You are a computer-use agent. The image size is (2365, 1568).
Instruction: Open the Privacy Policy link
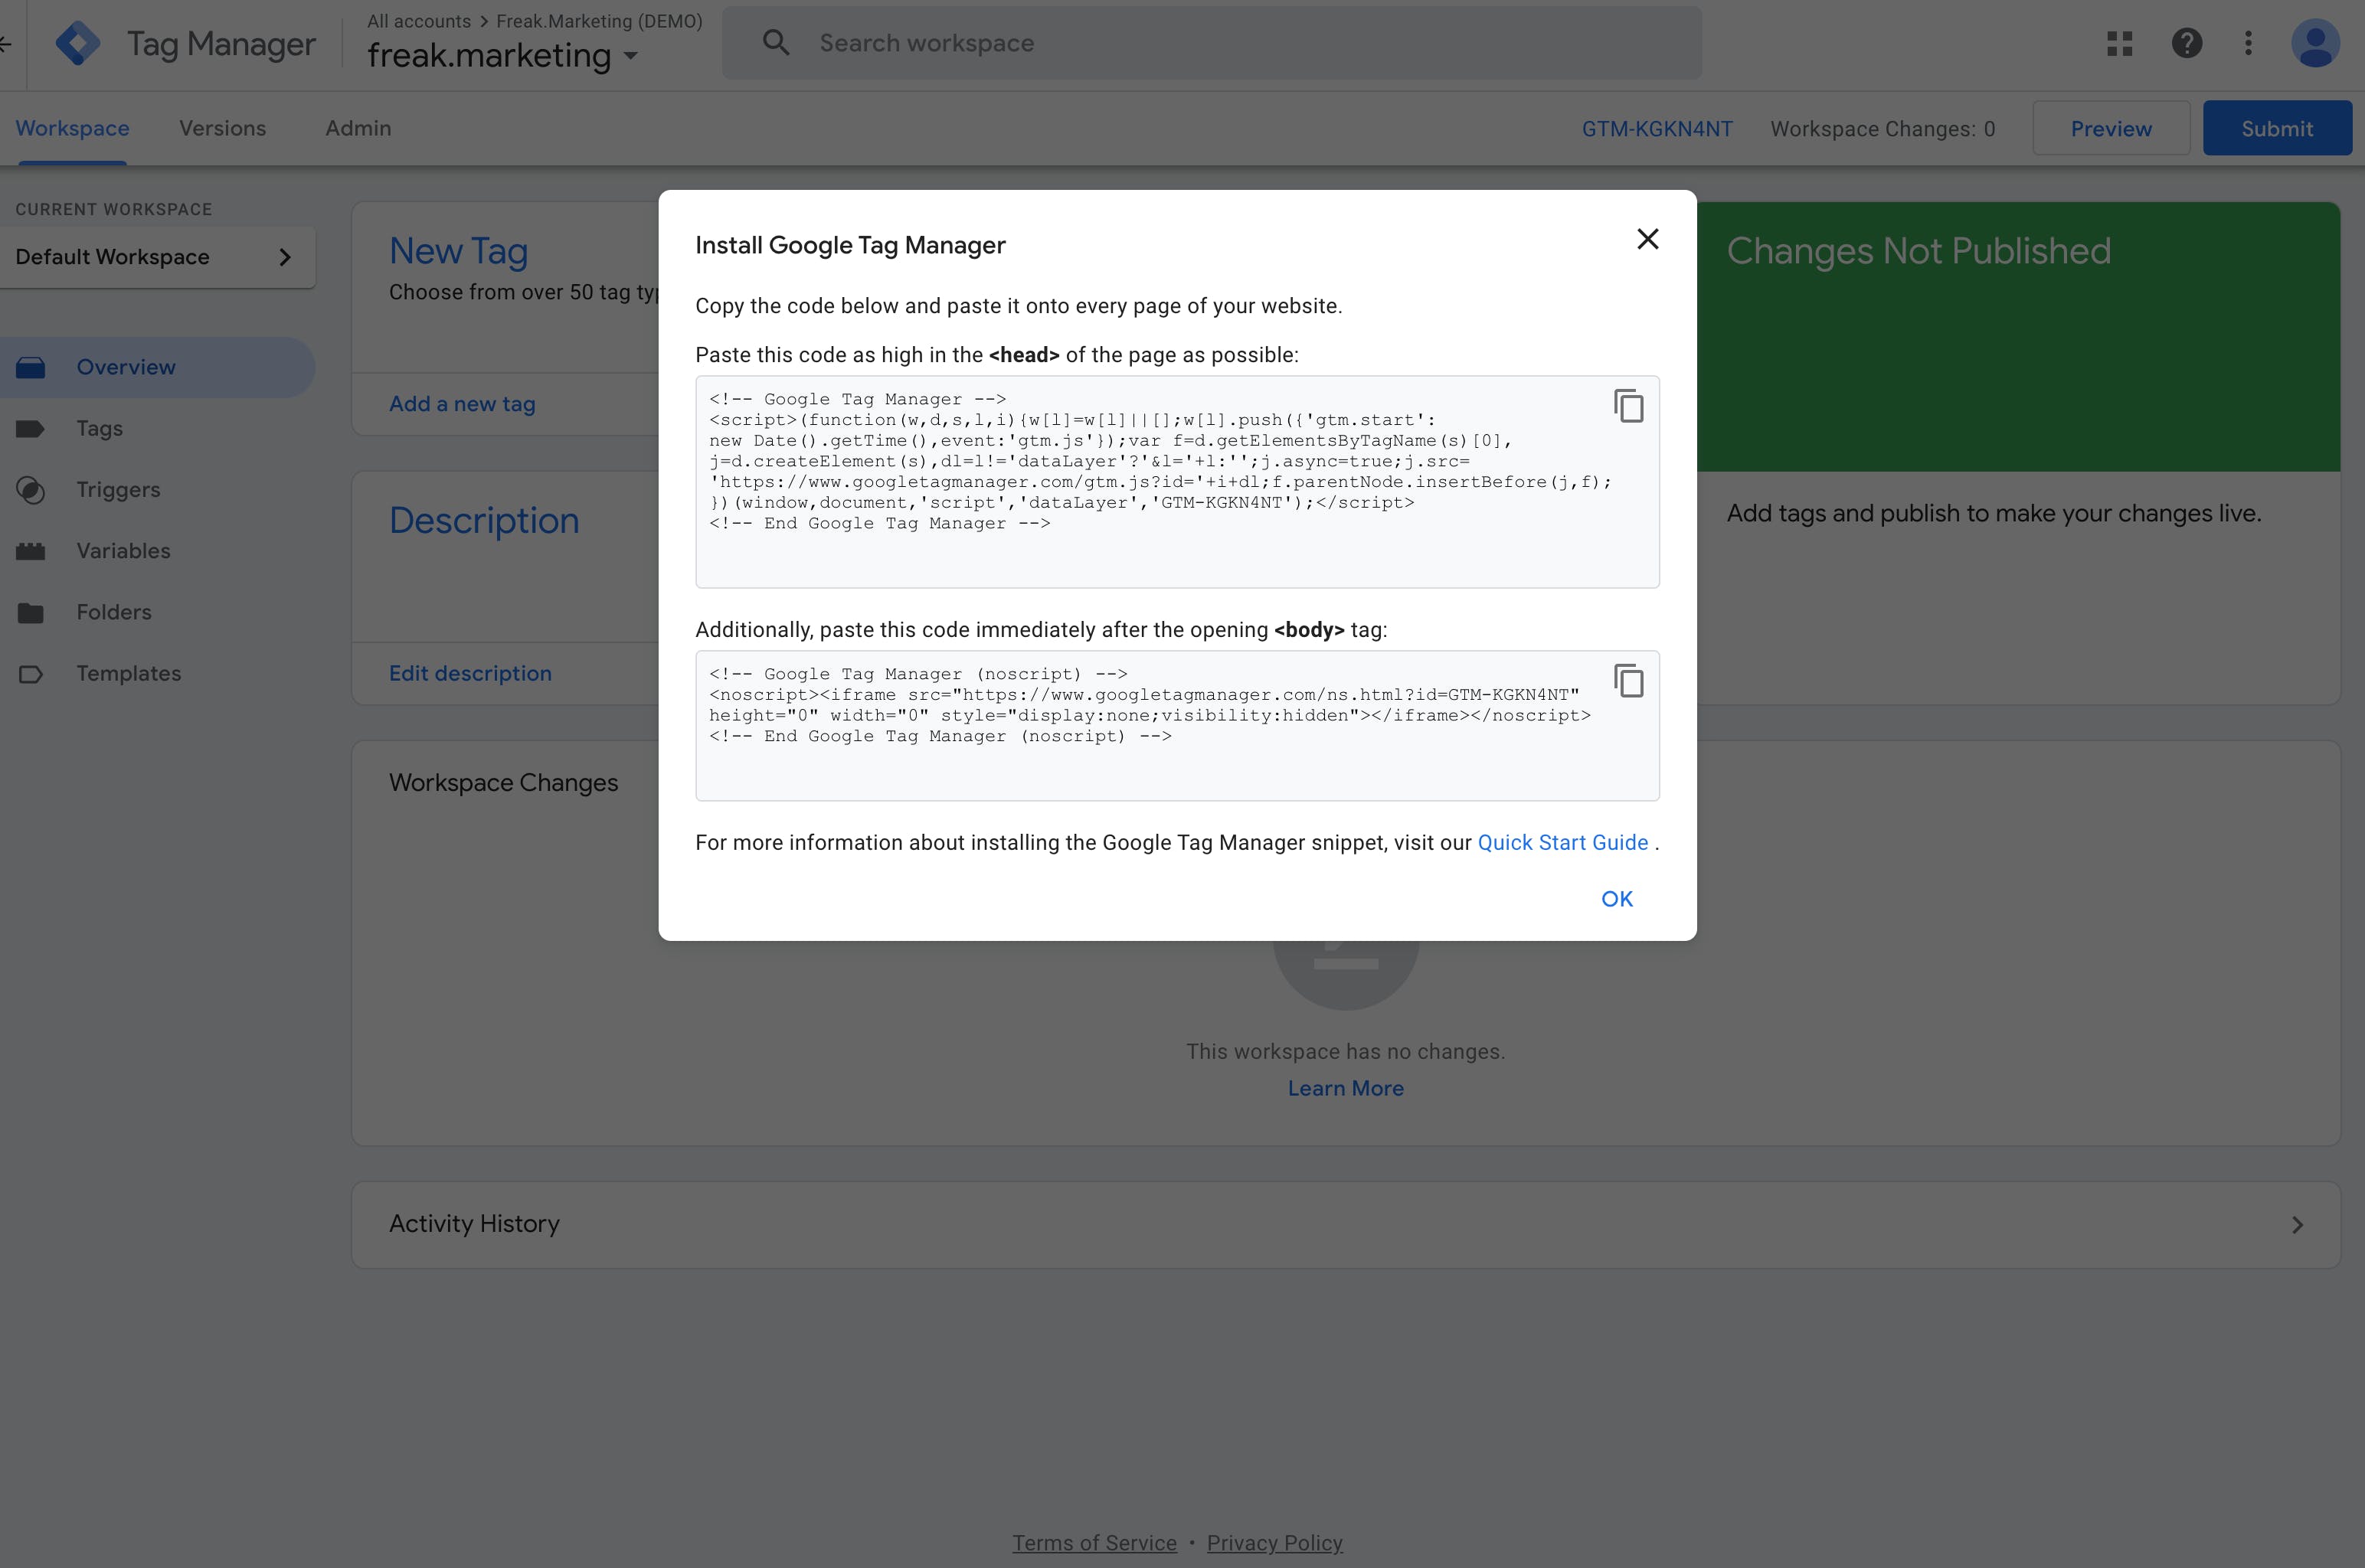pyautogui.click(x=1274, y=1542)
